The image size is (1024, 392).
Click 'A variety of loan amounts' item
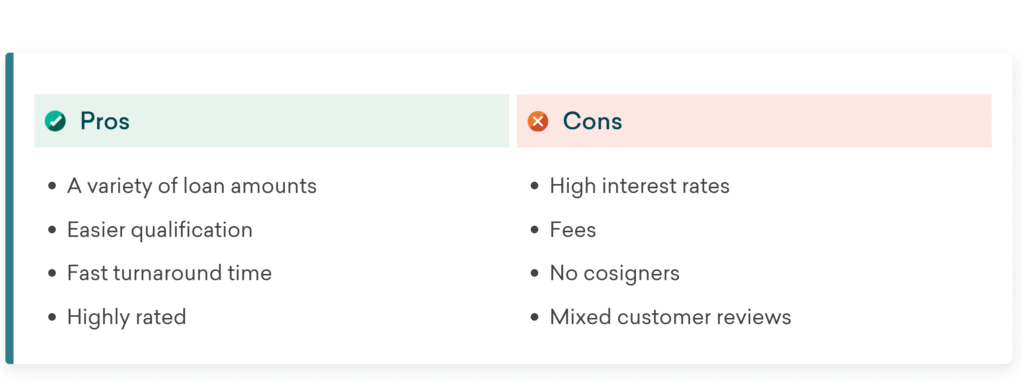click(191, 186)
